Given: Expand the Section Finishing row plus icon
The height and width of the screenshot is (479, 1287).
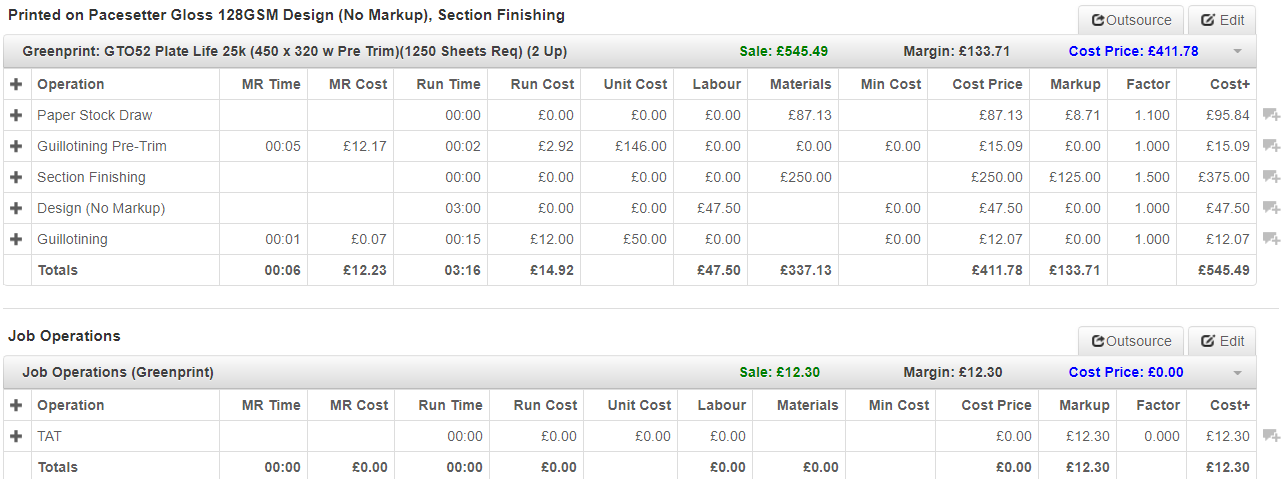Looking at the screenshot, I should coord(16,177).
